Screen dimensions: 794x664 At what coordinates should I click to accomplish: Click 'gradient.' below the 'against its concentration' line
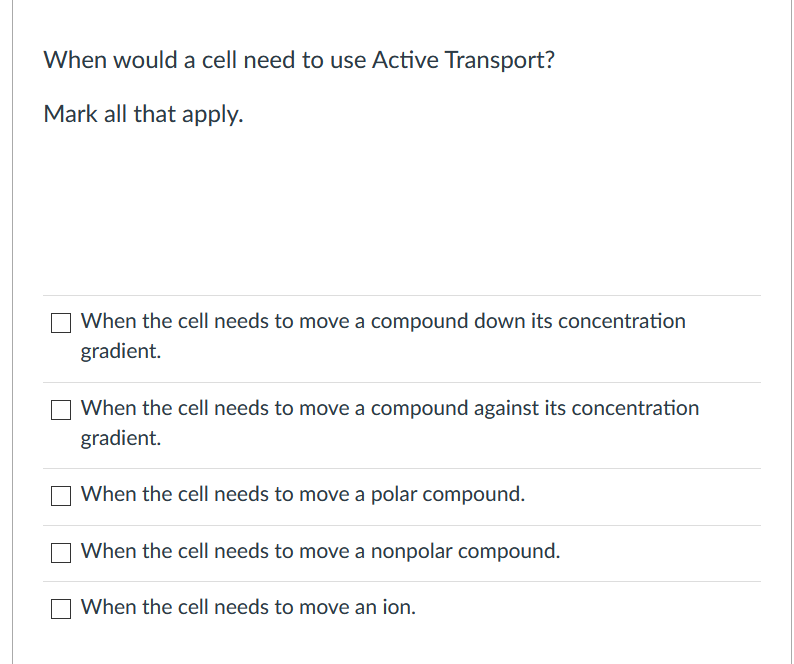tap(121, 438)
